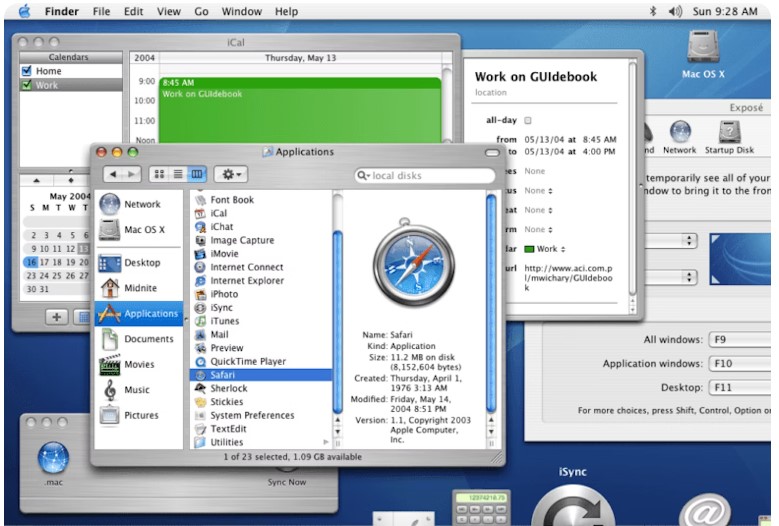Open Network in Finder sidebar
Viewport: 779px width, 526px height.
pos(138,204)
